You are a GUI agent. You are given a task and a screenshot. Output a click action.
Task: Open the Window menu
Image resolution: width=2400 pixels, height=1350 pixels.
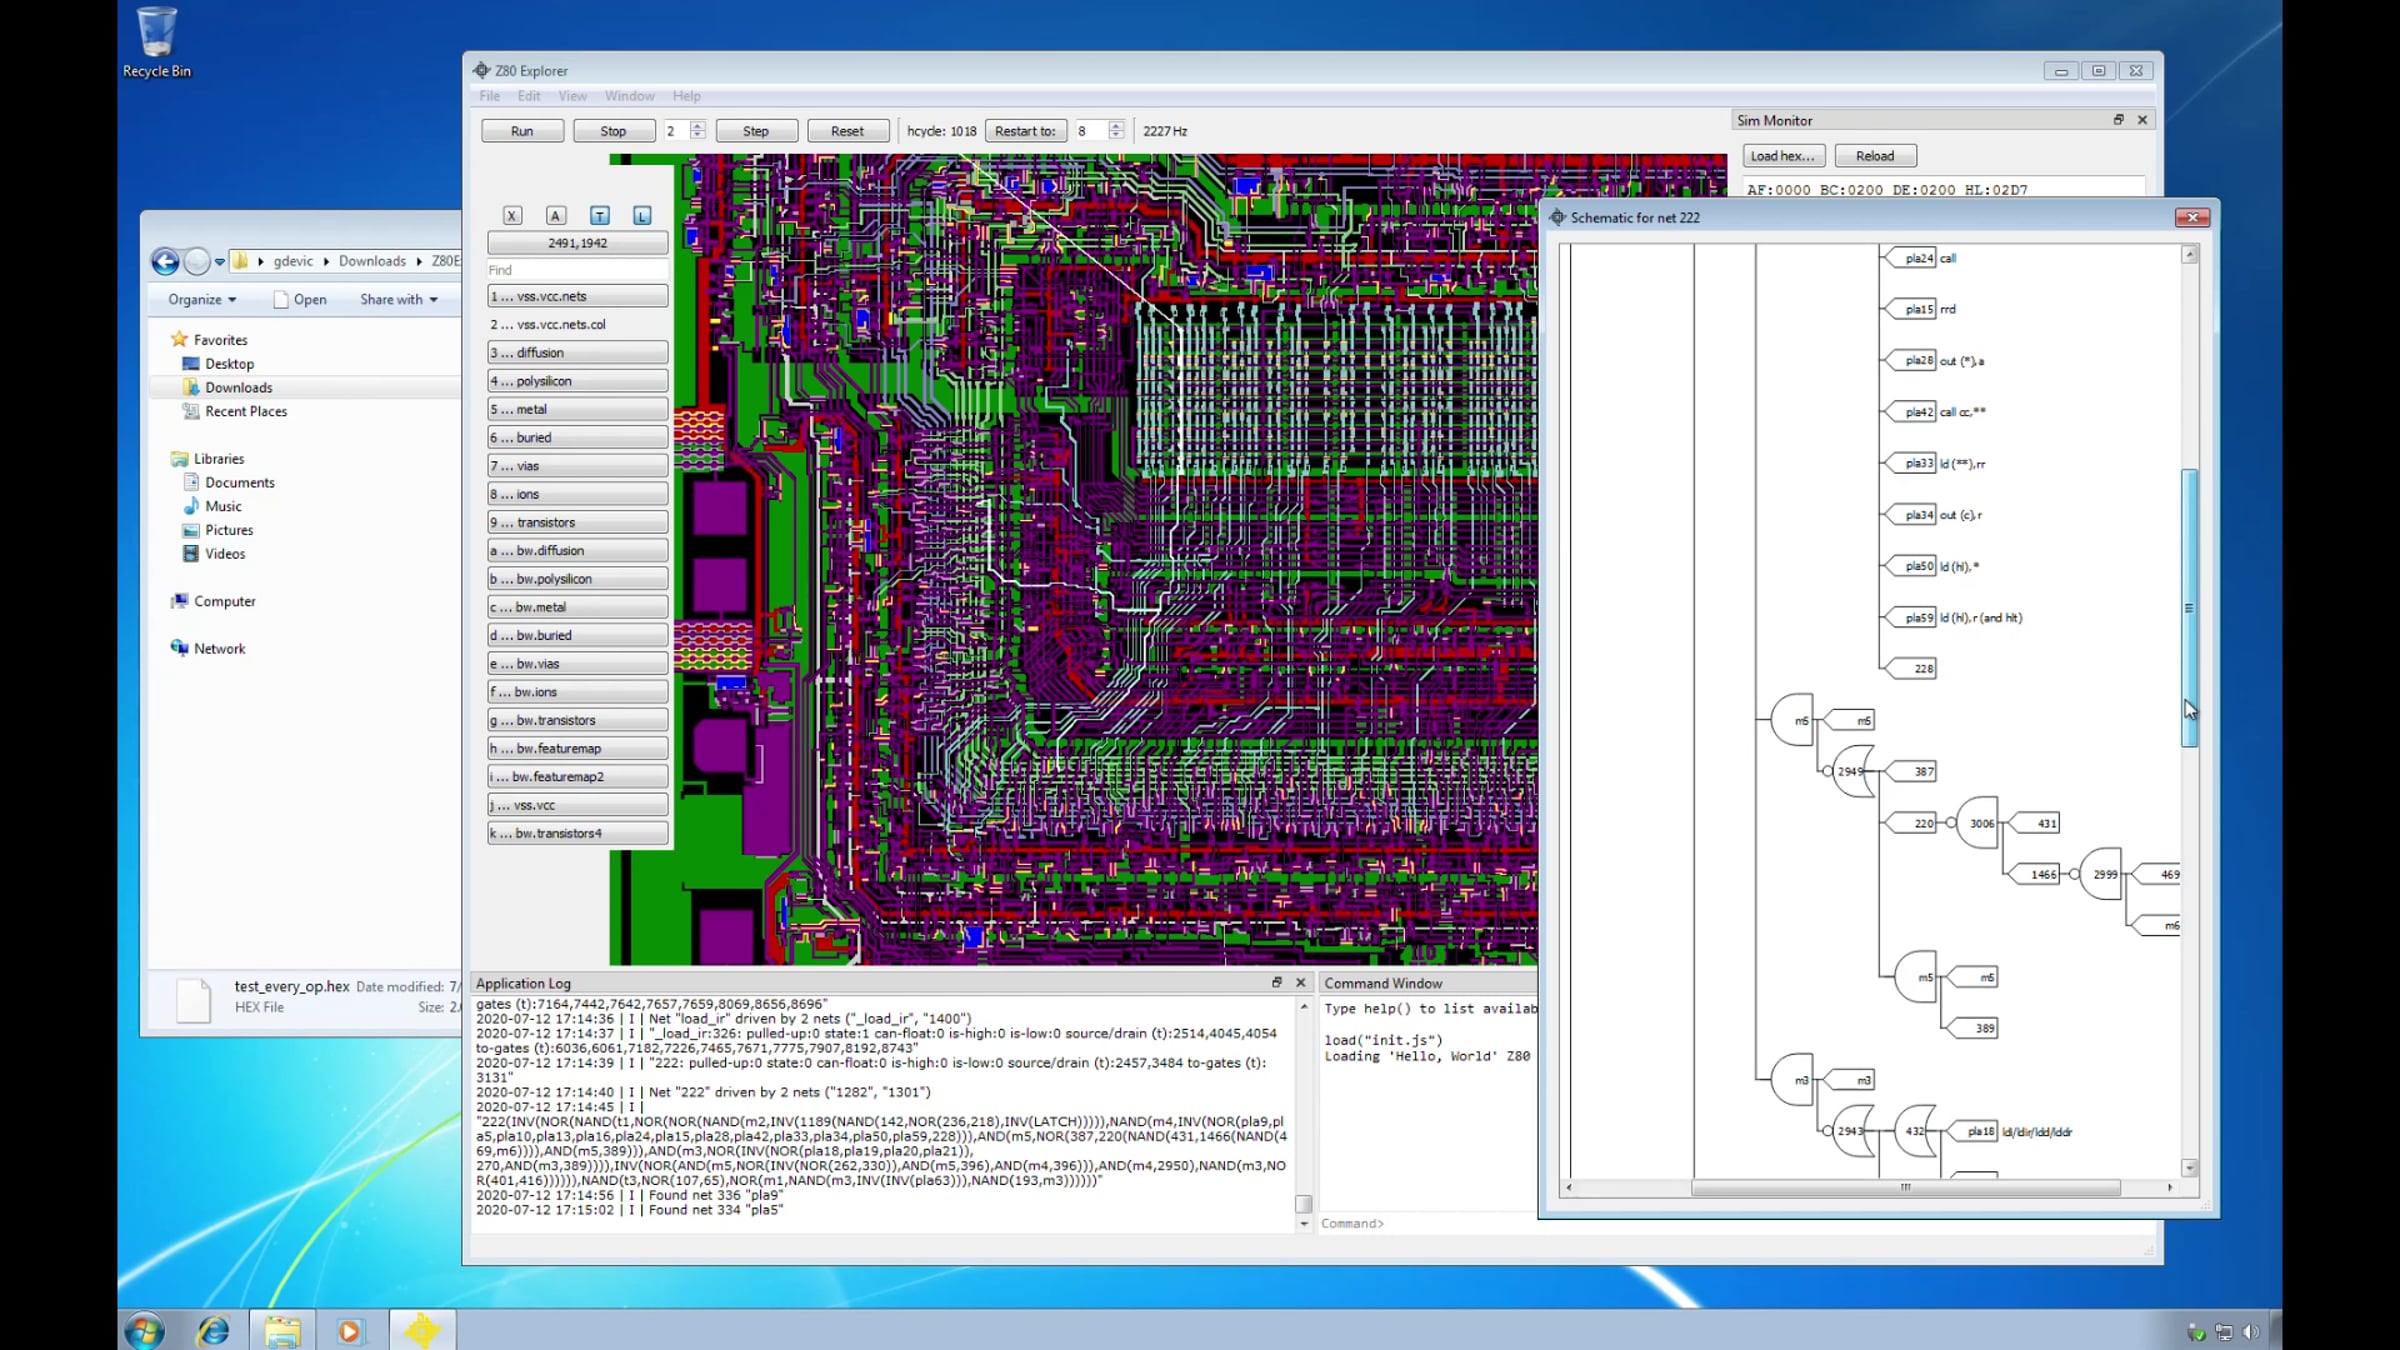coord(629,96)
